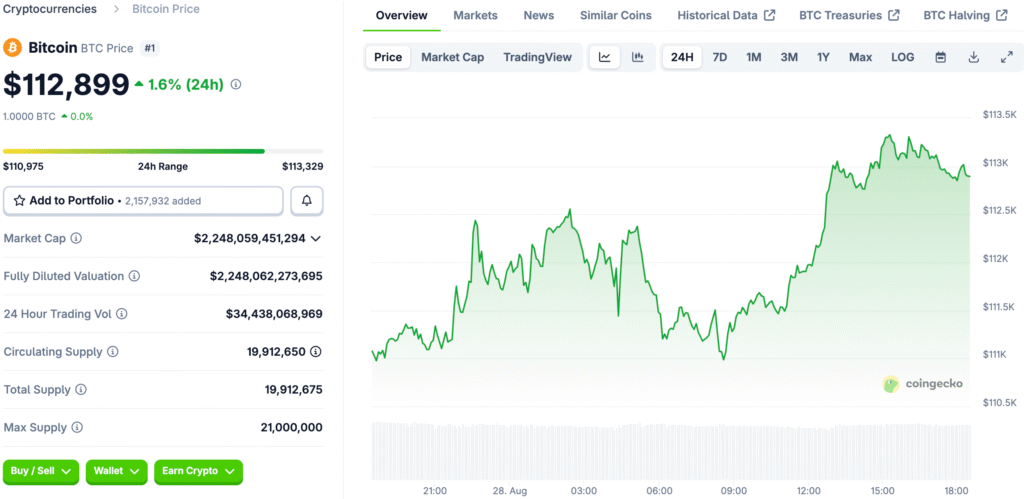Select the TradingView chart mode
Image resolution: width=1024 pixels, height=499 pixels.
537,57
